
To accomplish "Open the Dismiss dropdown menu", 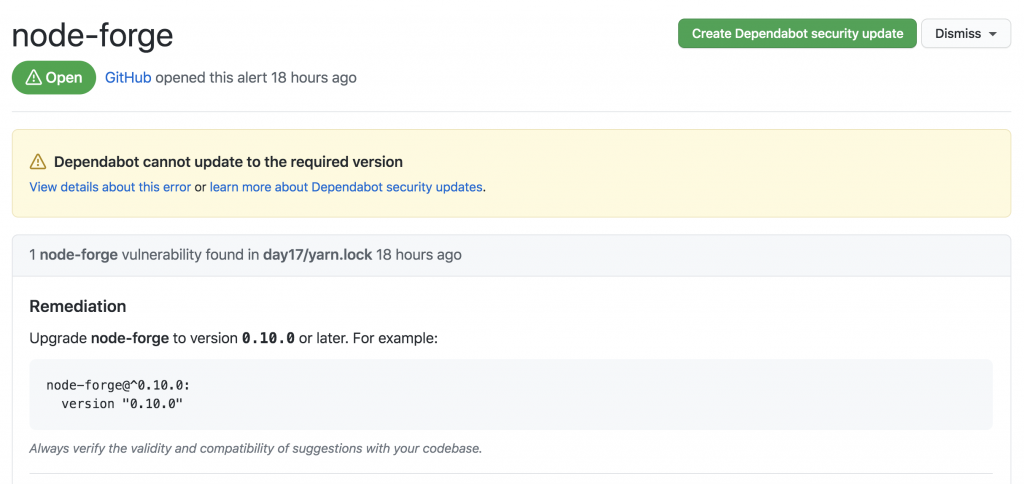I will tap(965, 33).
